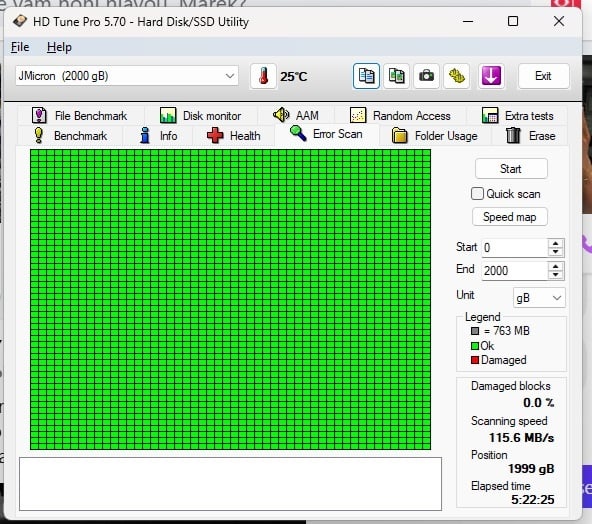Image resolution: width=592 pixels, height=524 pixels.
Task: Open the File Benchmark tab
Action: click(x=80, y=116)
